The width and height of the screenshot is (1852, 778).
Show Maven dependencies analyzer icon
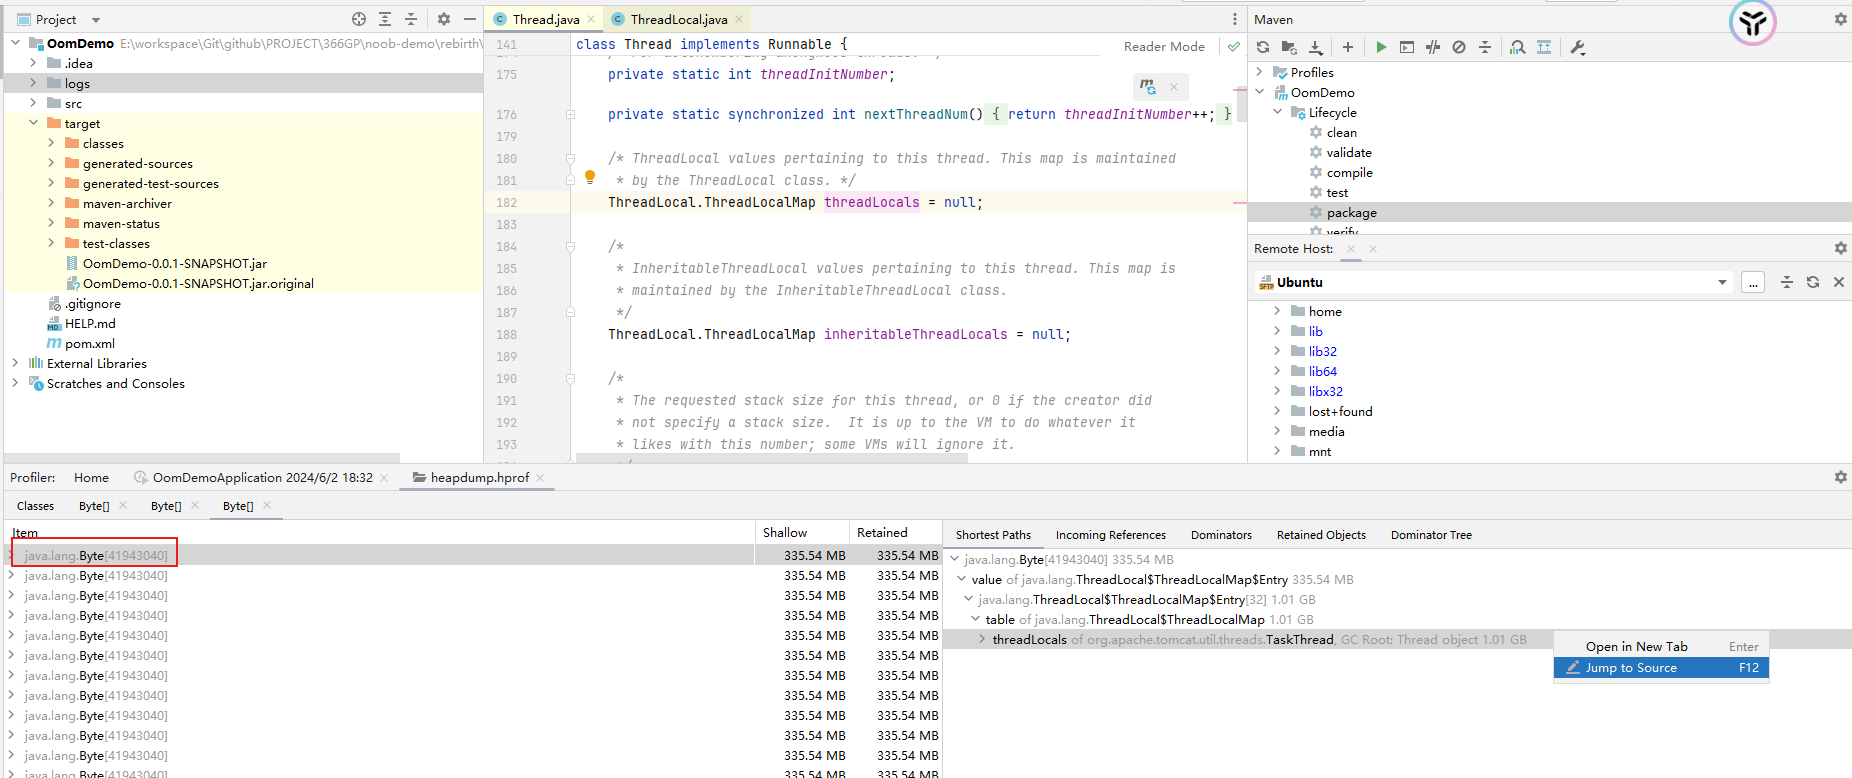point(1518,47)
